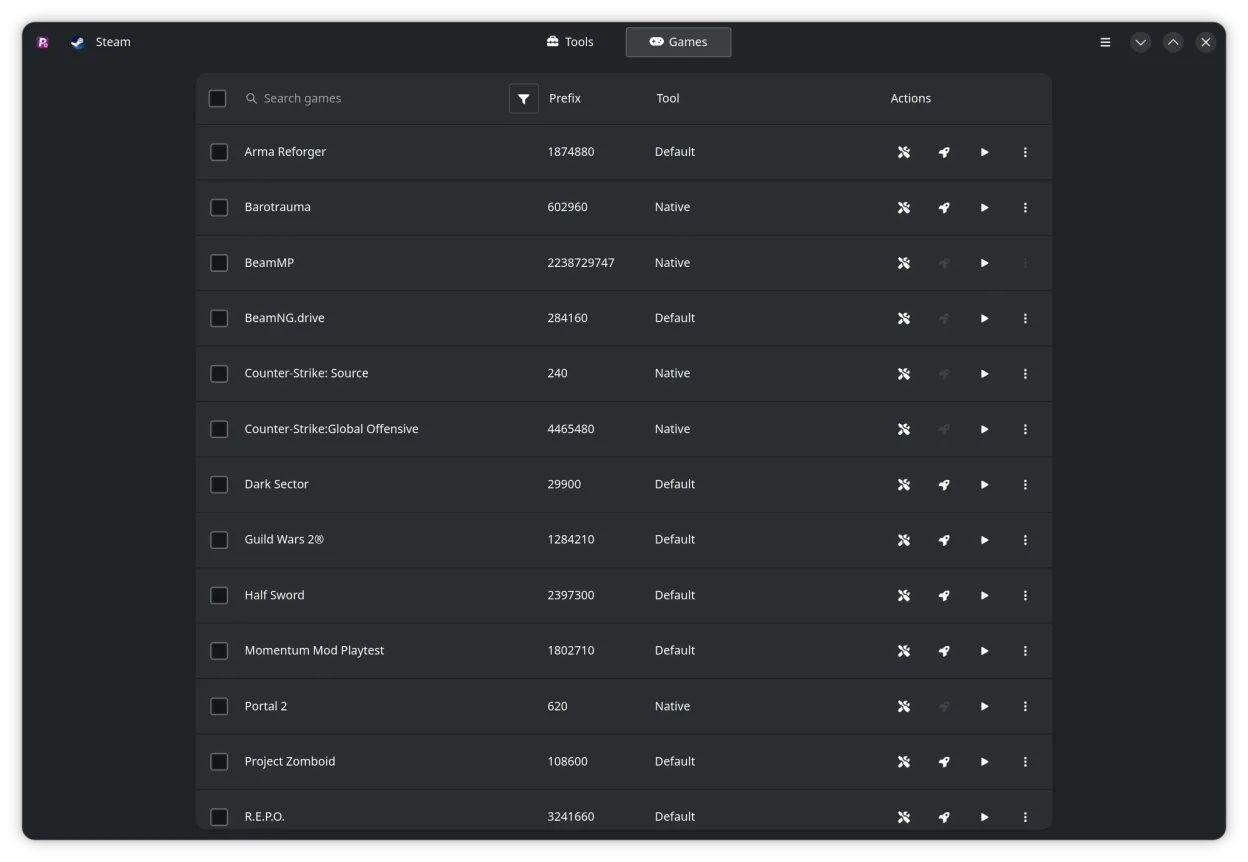Open three-dot menu for BeamNG.drive
Viewport: 1248px width, 862px height.
[x=1025, y=319]
